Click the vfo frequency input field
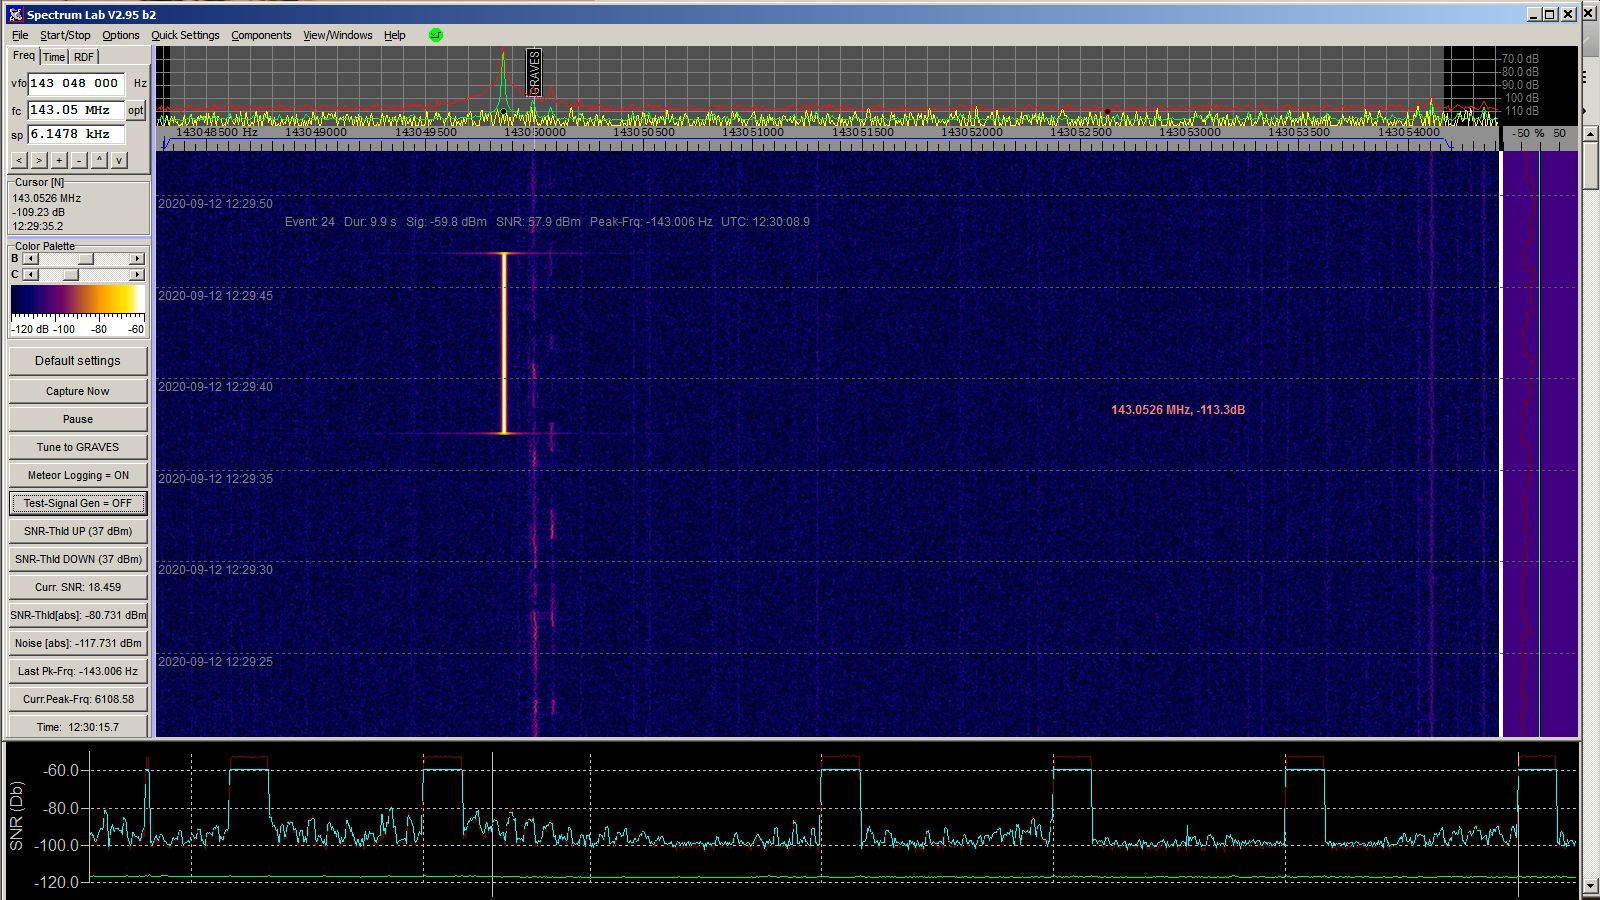1600x900 pixels. pyautogui.click(x=76, y=83)
